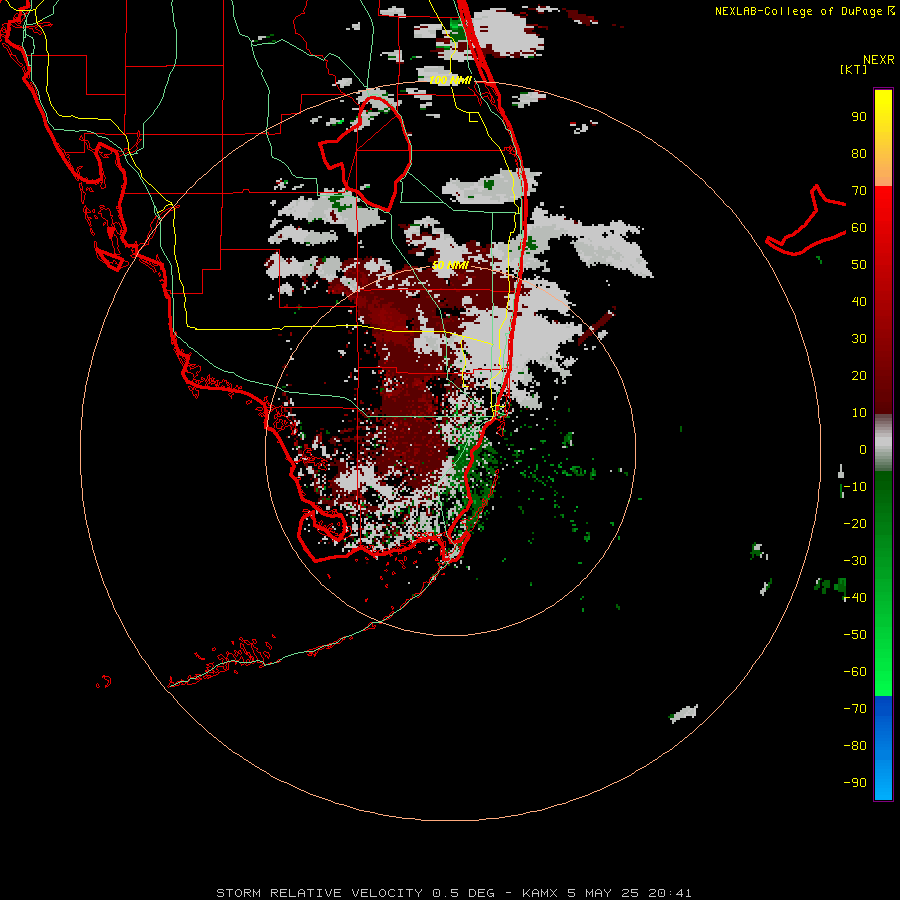Click the positive 10 knot scale label
The width and height of the screenshot is (900, 900).
pyautogui.click(x=859, y=413)
